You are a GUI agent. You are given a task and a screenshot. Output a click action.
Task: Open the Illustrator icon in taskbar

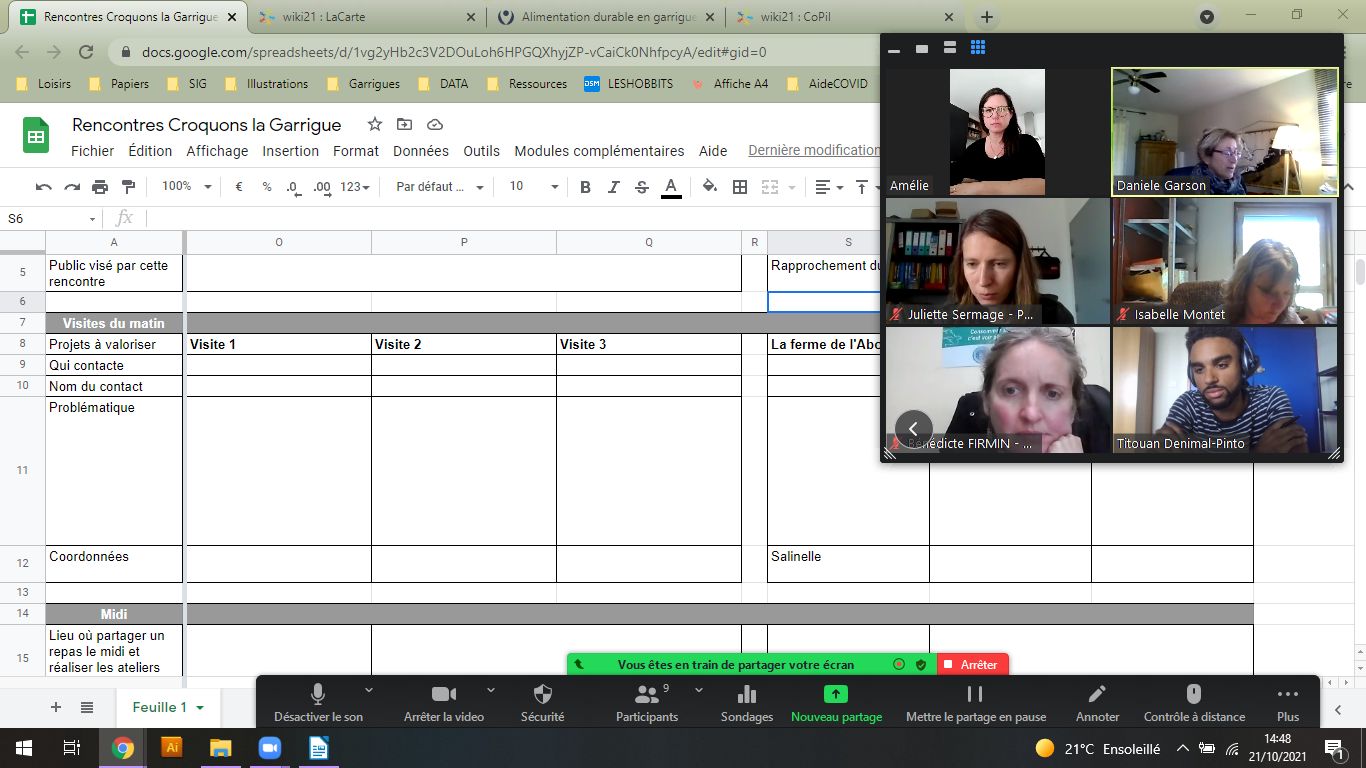point(172,747)
